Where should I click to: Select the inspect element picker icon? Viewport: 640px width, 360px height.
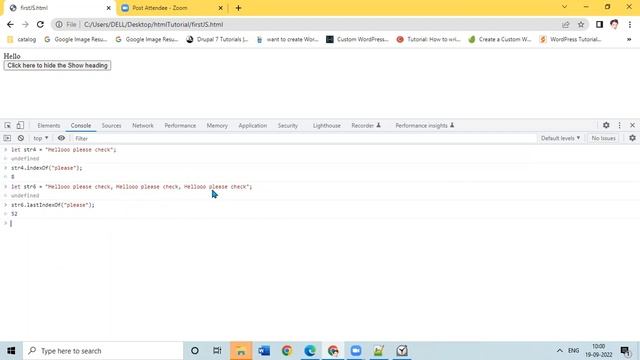click(x=8, y=125)
